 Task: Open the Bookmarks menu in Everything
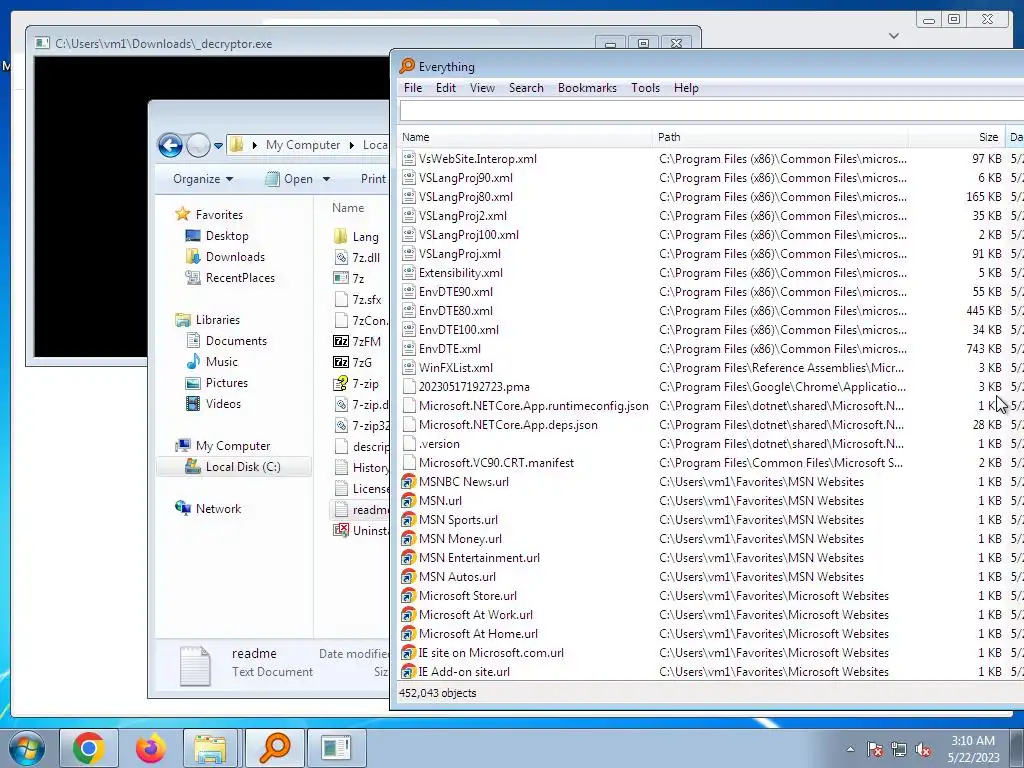[x=587, y=88]
